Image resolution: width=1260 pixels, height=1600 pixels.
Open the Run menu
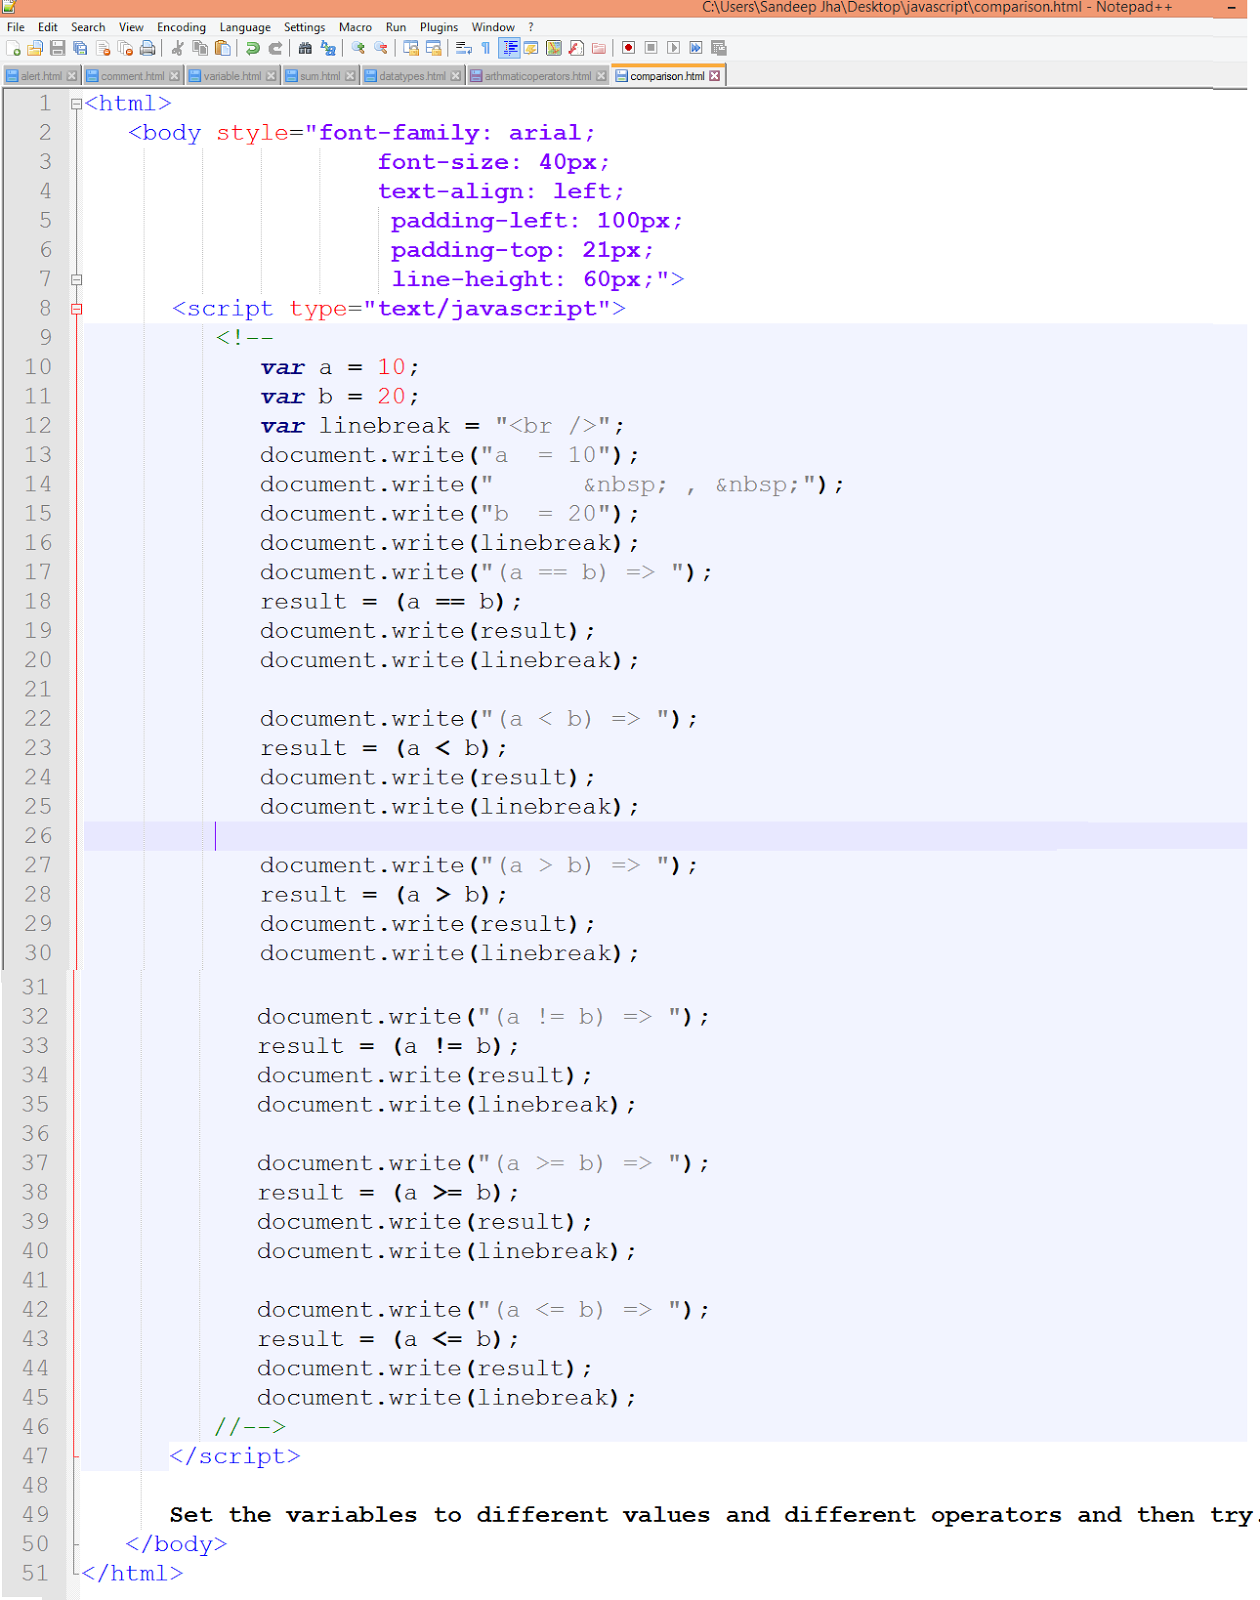click(x=396, y=27)
